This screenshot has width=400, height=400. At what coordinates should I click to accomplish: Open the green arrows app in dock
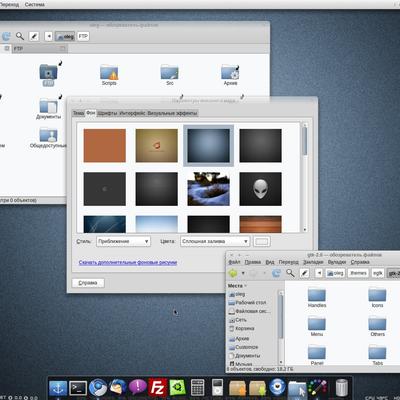(177, 388)
